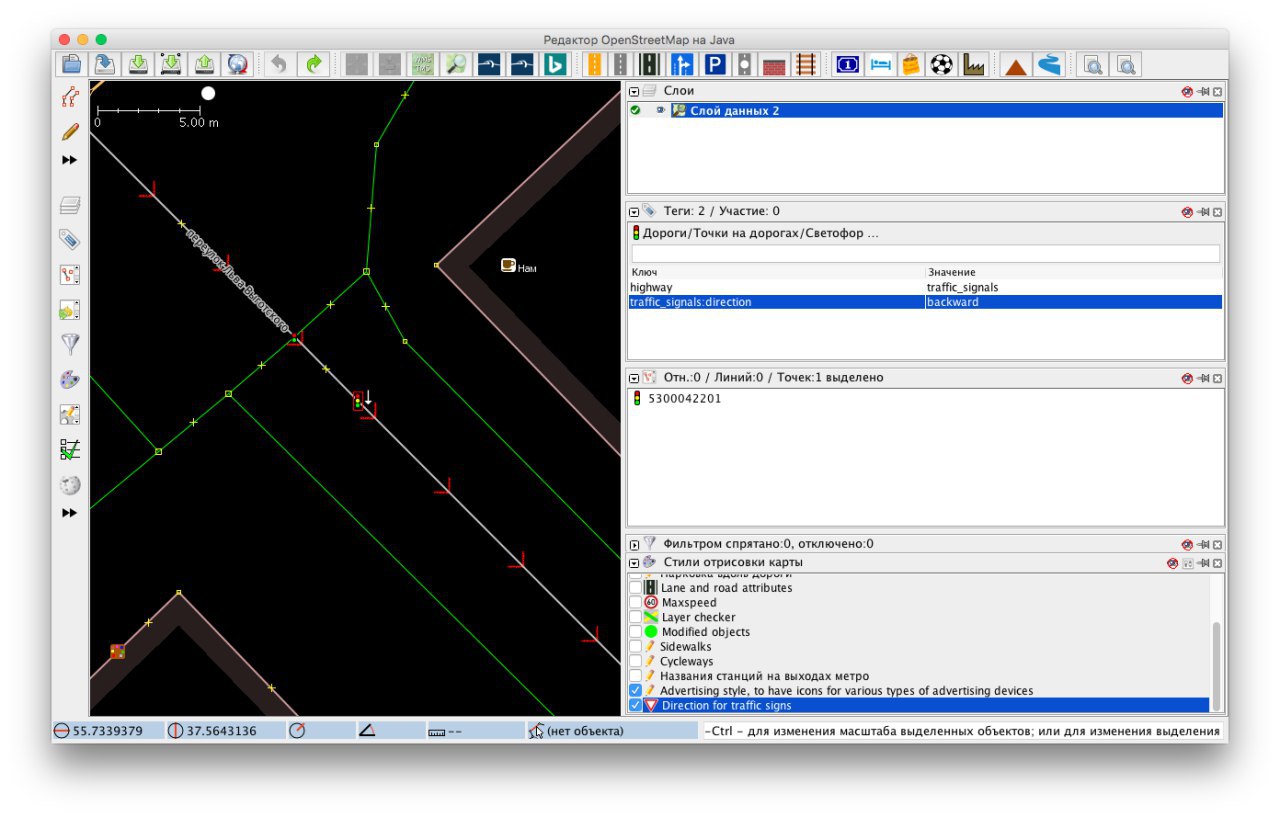Enable Lane and road attributes checkbox
The image size is (1280, 817).
tap(636, 588)
